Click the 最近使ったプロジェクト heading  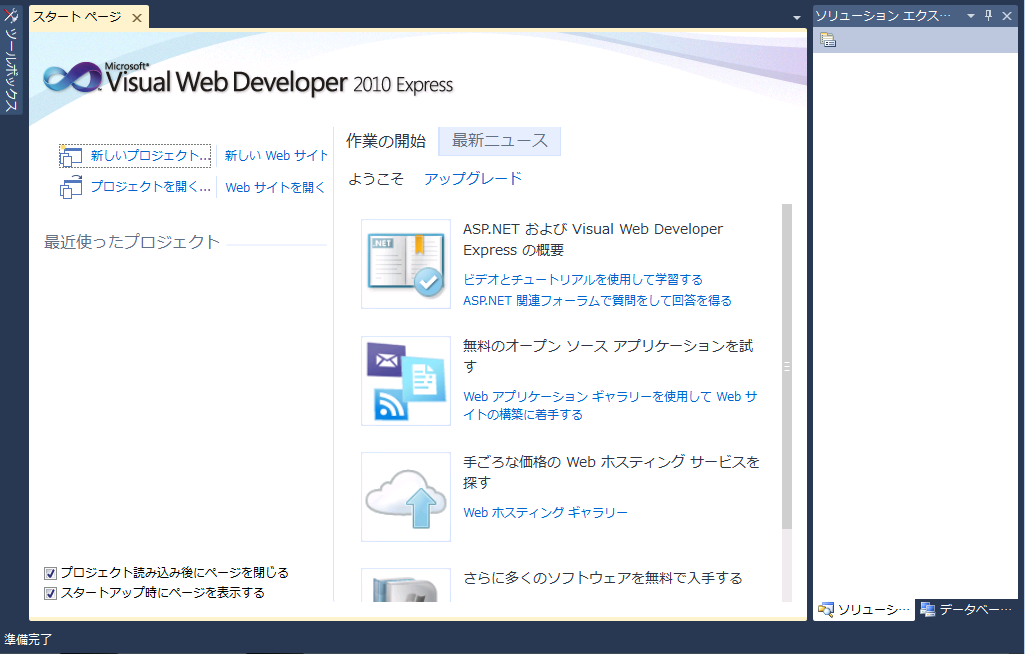131,242
